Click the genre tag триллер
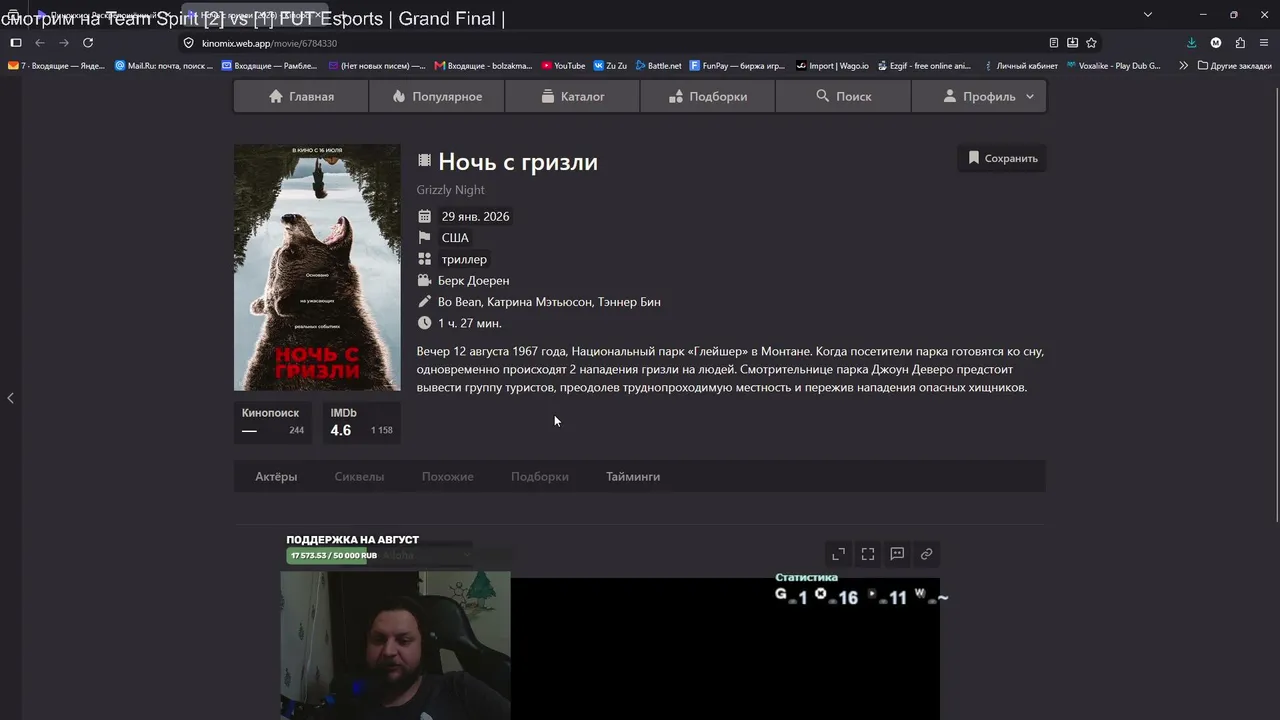Viewport: 1280px width, 720px height. pos(464,259)
